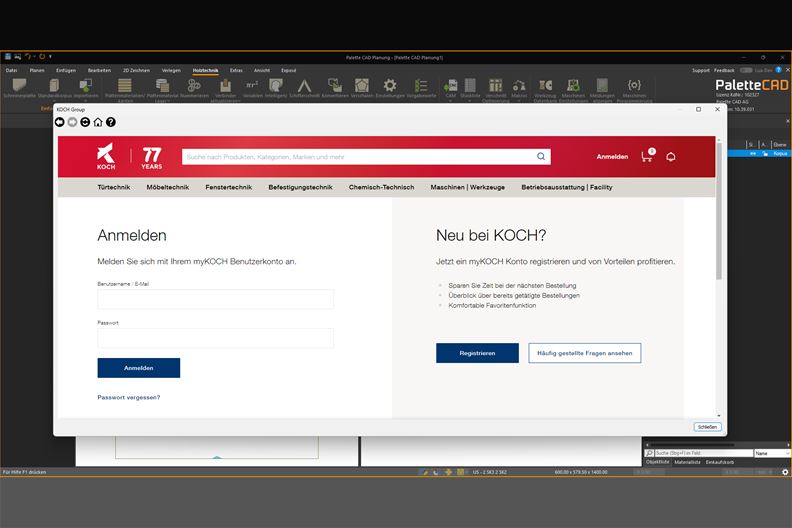Open settings gear in status bar

point(785,472)
